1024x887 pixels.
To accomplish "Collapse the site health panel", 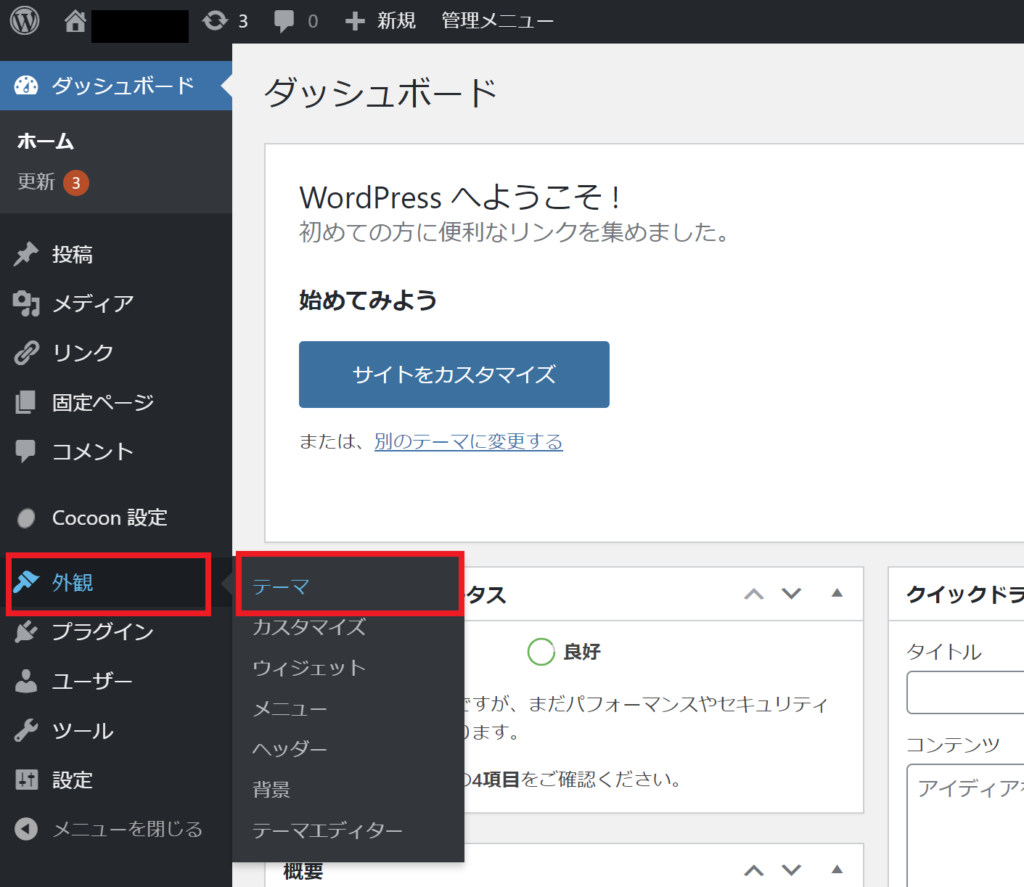I will (x=837, y=593).
